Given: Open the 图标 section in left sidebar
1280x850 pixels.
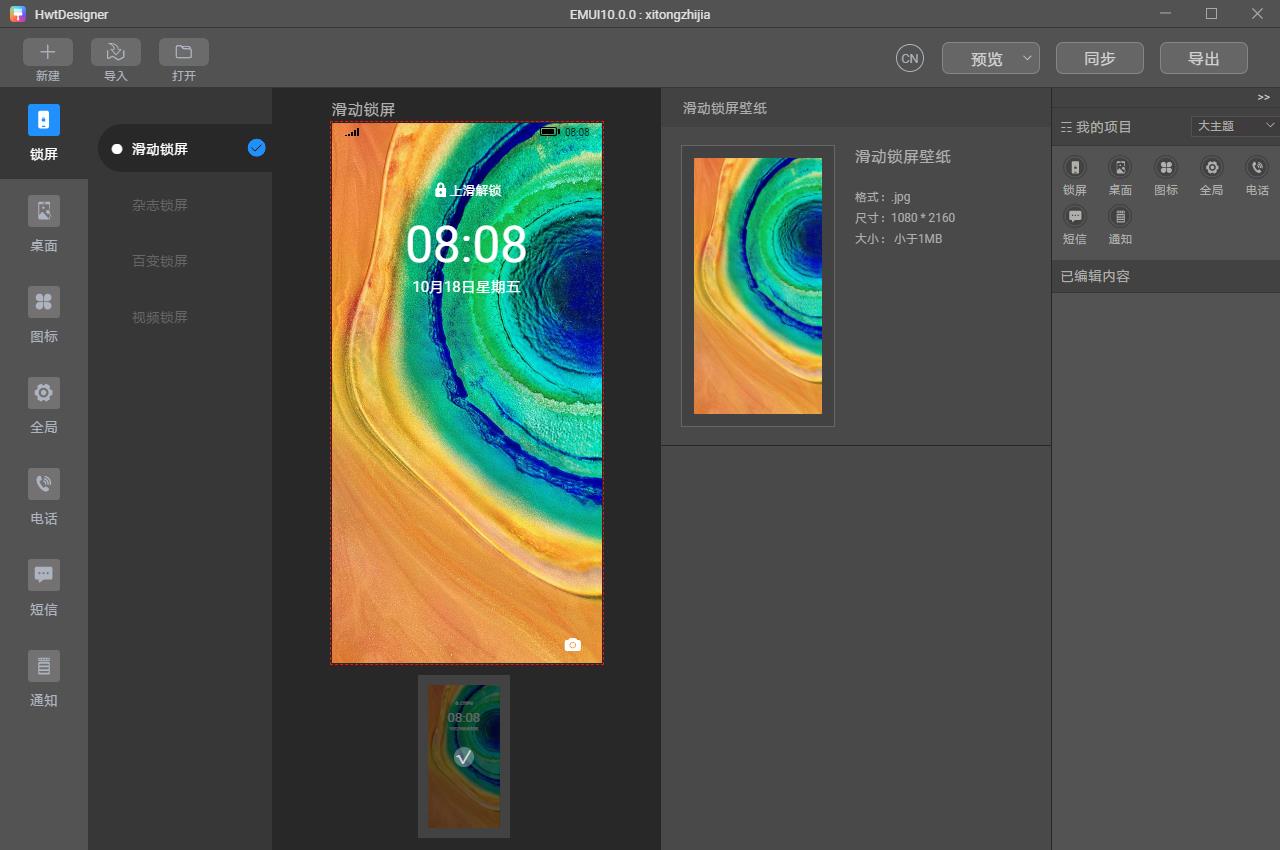Looking at the screenshot, I should point(44,302).
